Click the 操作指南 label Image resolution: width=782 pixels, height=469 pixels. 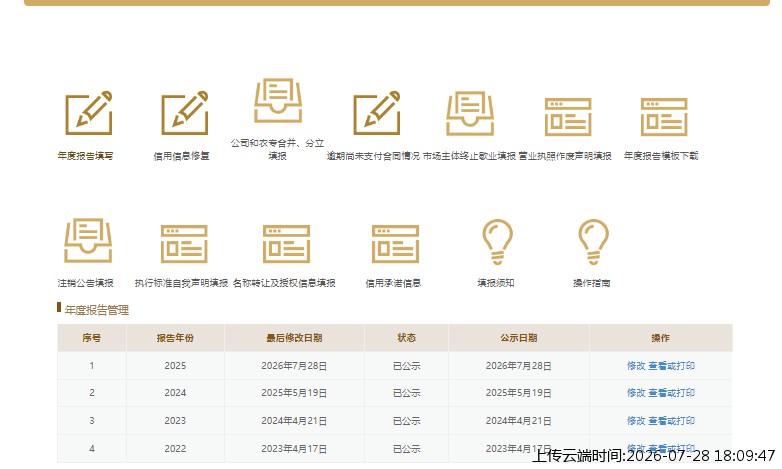(x=591, y=283)
